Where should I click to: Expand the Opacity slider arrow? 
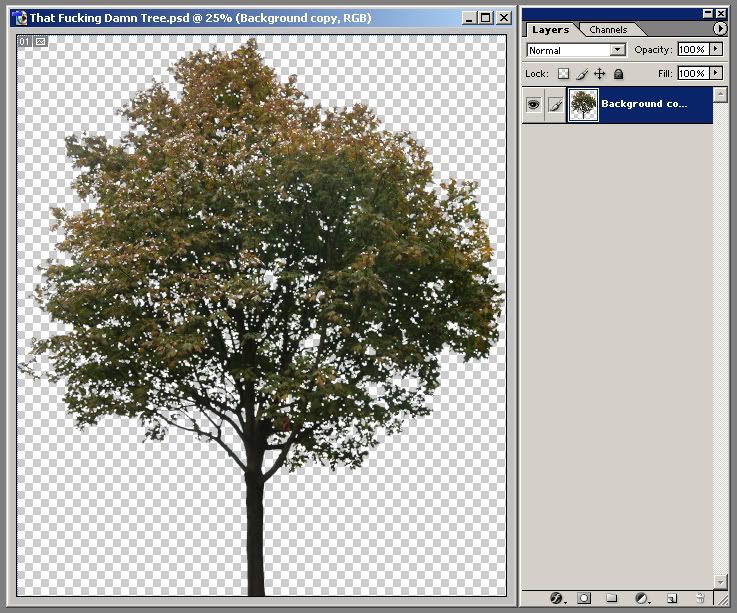pyautogui.click(x=715, y=49)
